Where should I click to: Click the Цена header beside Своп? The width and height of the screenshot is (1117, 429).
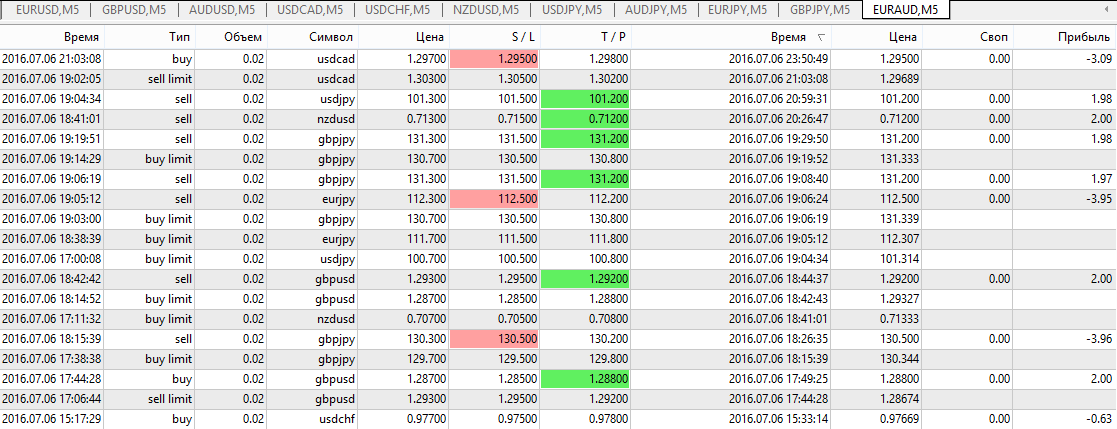[x=903, y=38]
